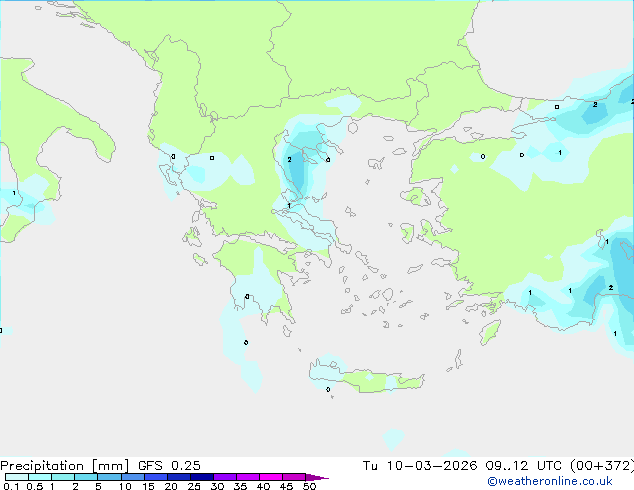Viewport: 634px width, 490px height.
Task: Click the 'GFS 0.25' model label
Action: (169, 466)
